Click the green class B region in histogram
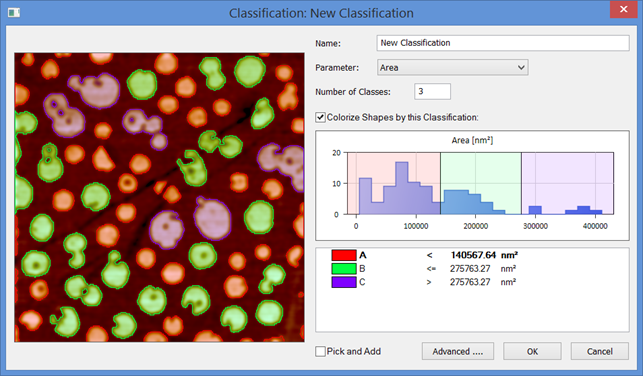This screenshot has width=643, height=376. [481, 183]
